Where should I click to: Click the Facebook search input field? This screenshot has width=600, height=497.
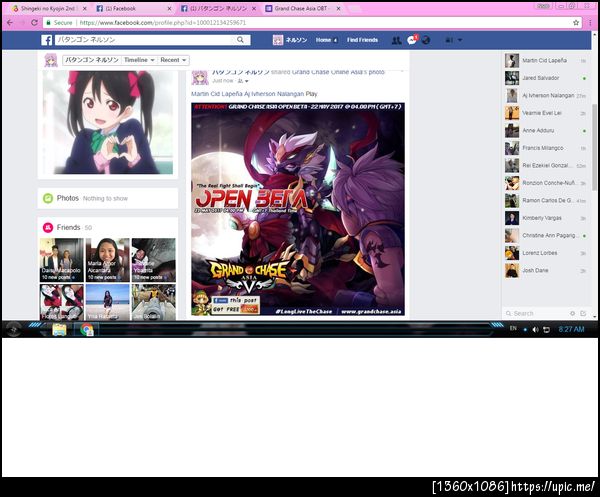pos(145,40)
